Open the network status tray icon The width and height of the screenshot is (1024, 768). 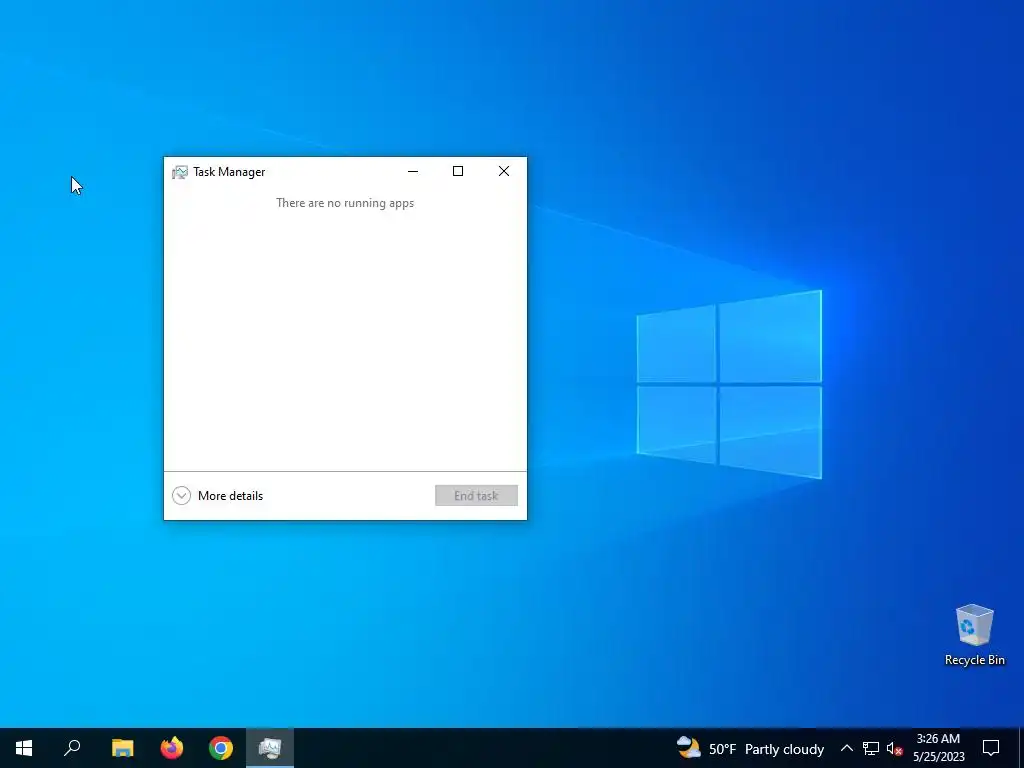(x=871, y=748)
